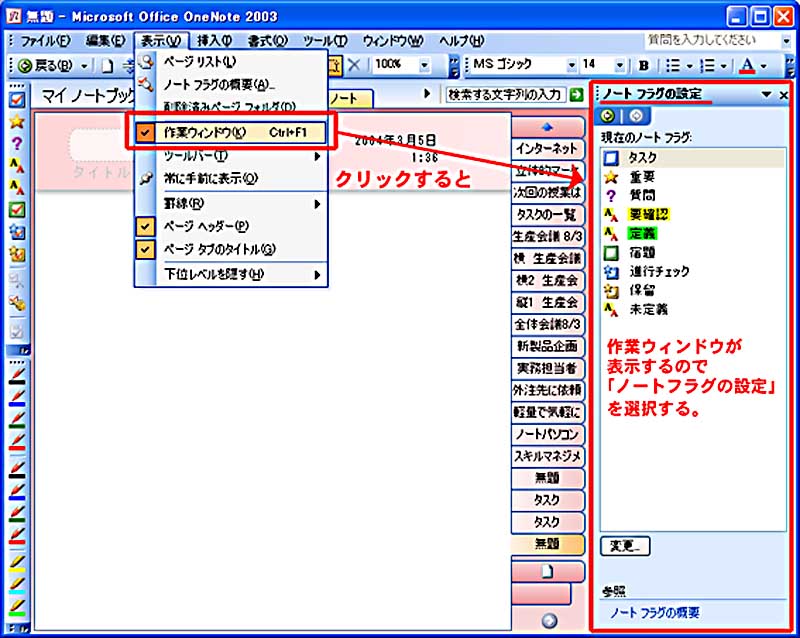
Task: Select the thin blue pen
Action: 17,398
